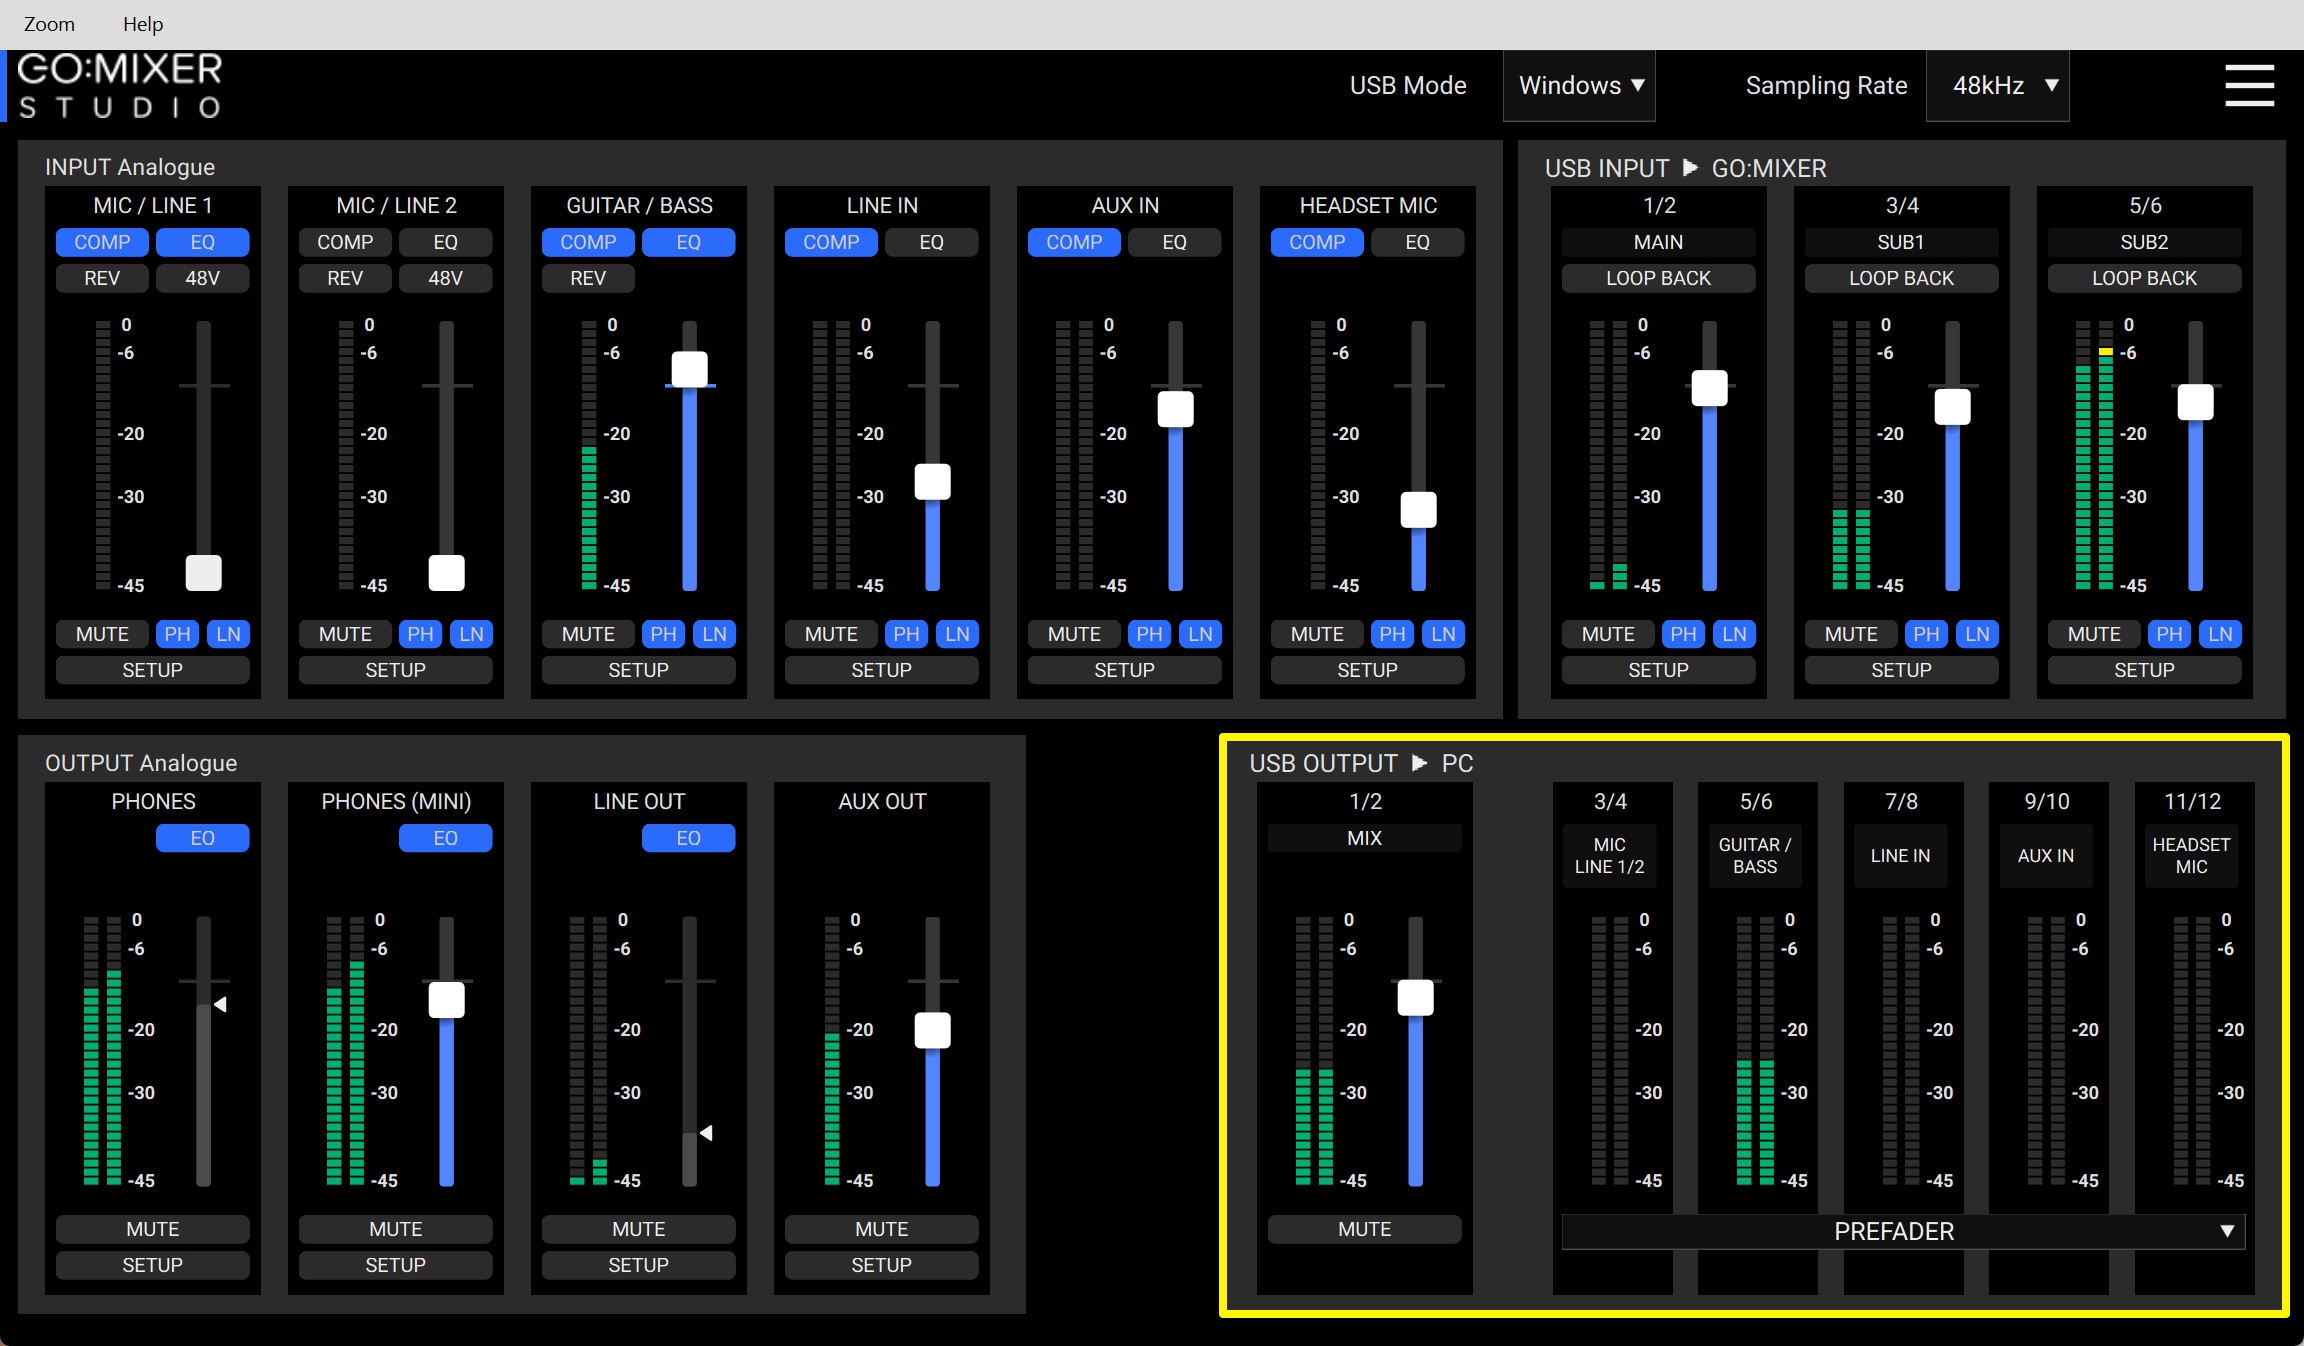Open the Sampling Rate 48kHz dropdown
Image resolution: width=2304 pixels, height=1346 pixels.
pyautogui.click(x=1997, y=86)
